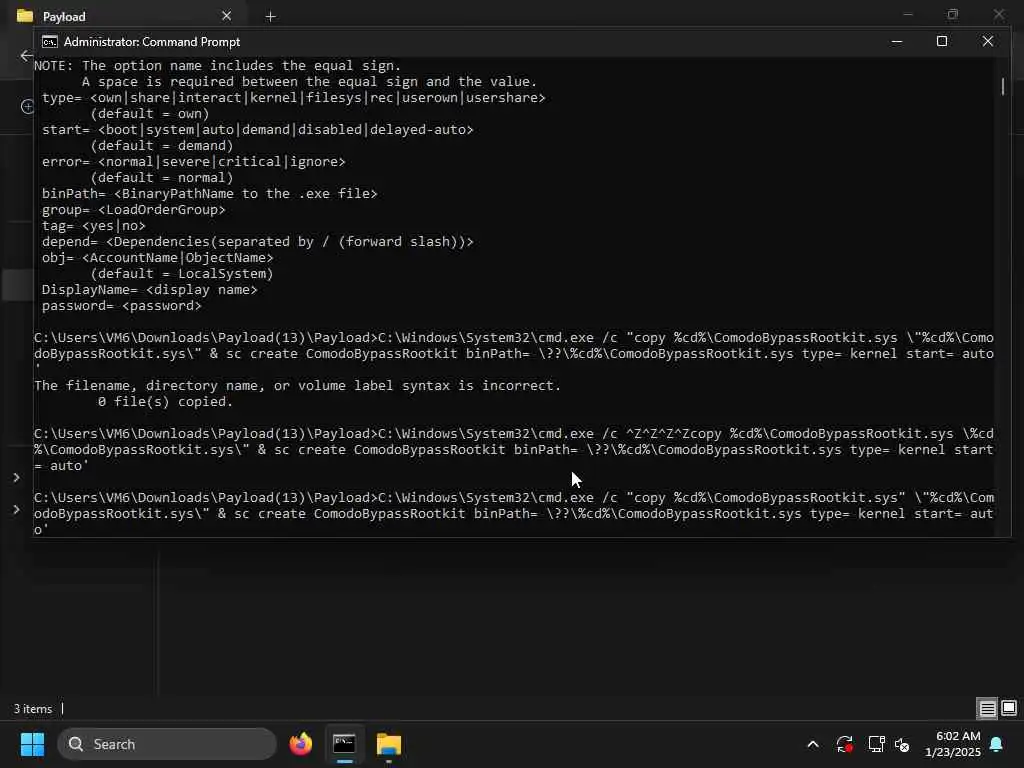The image size is (1024, 768).
Task: Click the 'binPath= <BinaryPathName to the .exe file>' line
Action: (x=210, y=194)
